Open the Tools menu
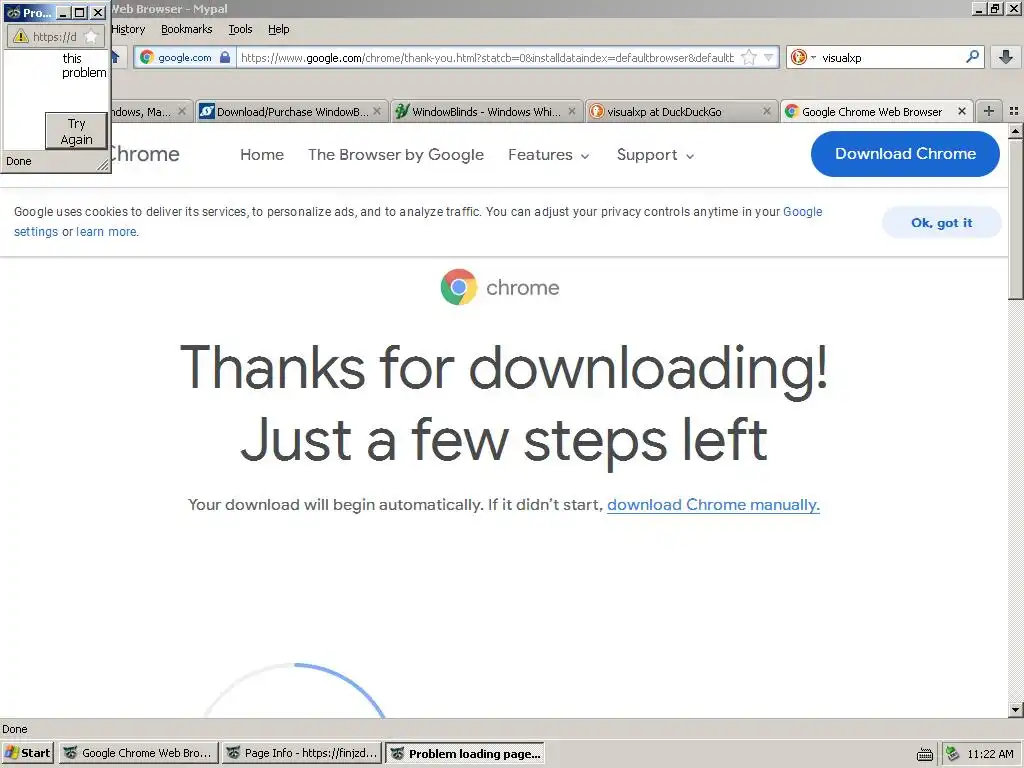 240,29
